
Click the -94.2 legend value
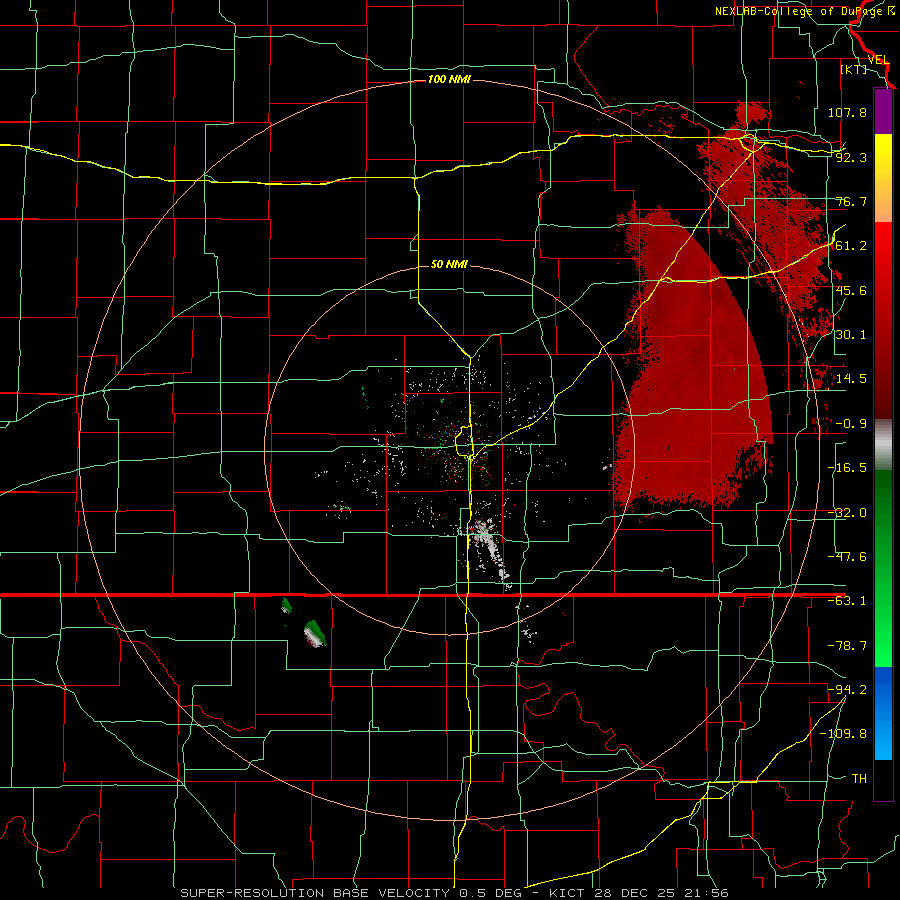[x=847, y=689]
